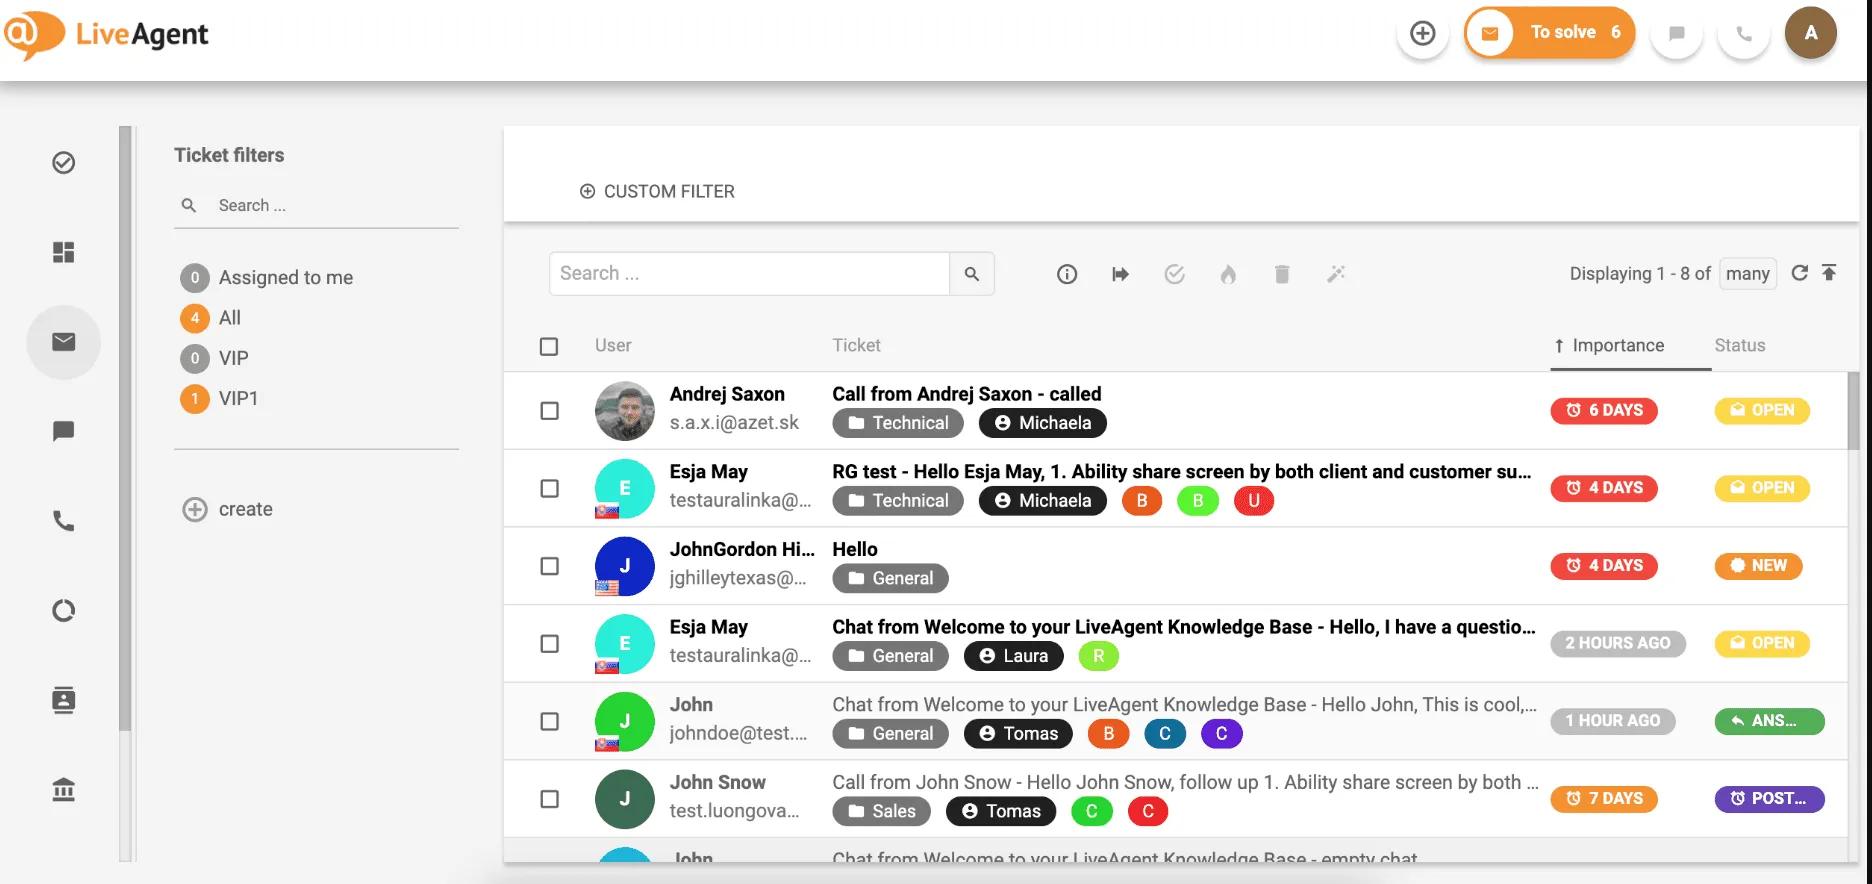Select the RG test ticket checkbox
This screenshot has height=884, width=1872.
tap(549, 488)
